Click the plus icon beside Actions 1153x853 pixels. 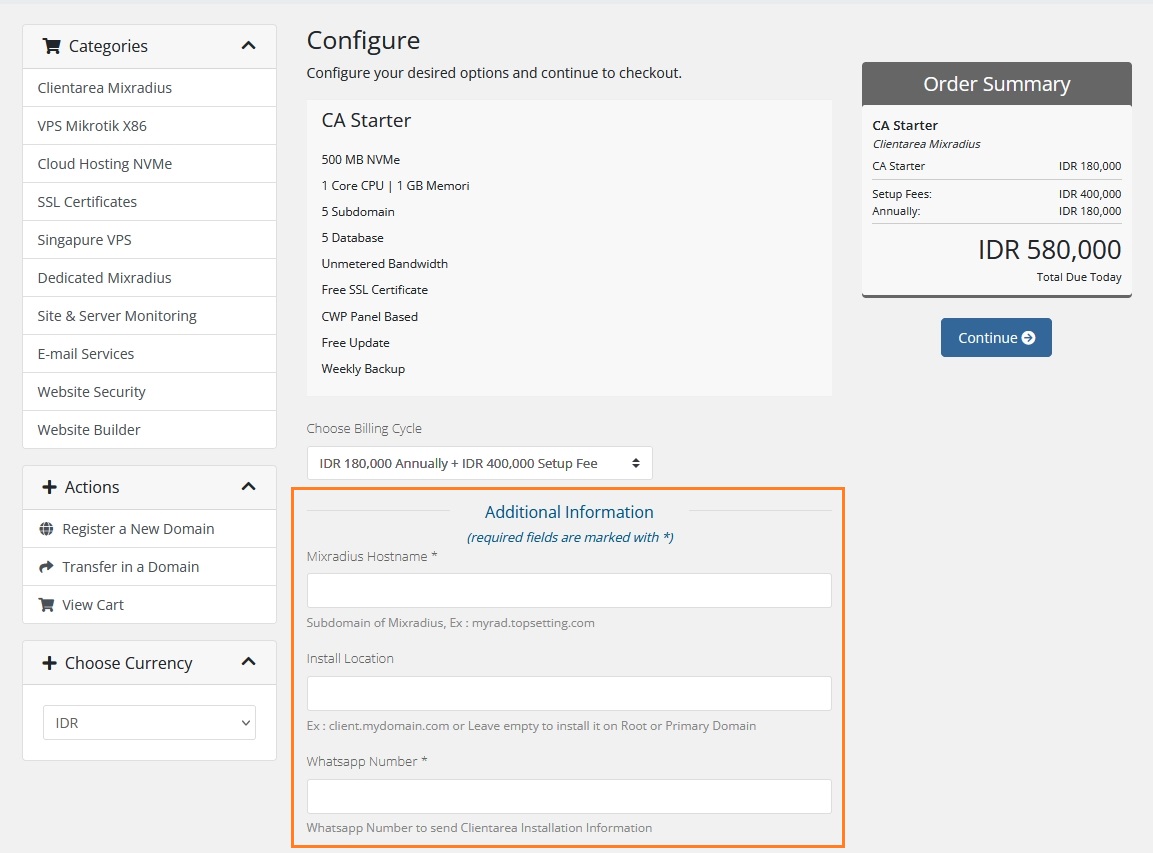[49, 487]
